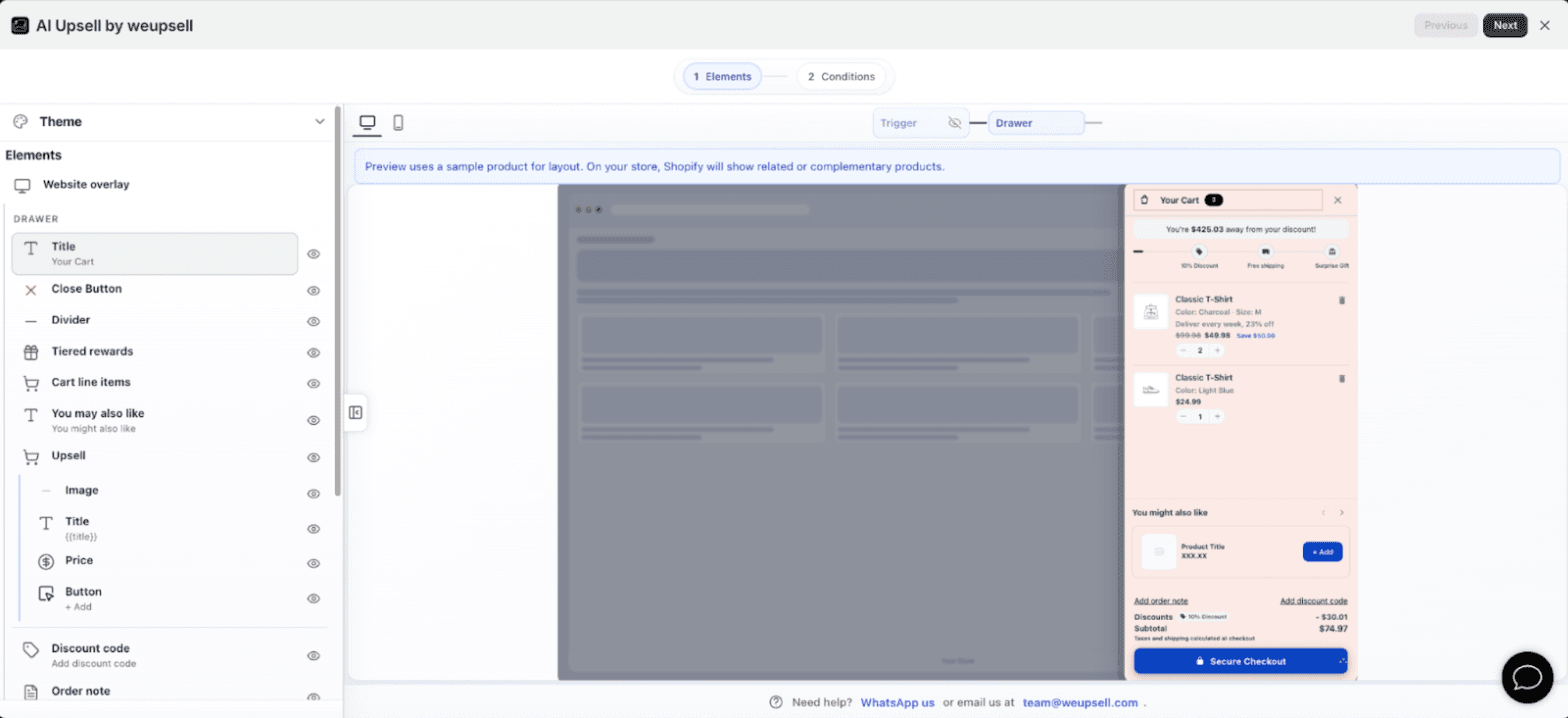Click the Previous button

(x=1446, y=25)
